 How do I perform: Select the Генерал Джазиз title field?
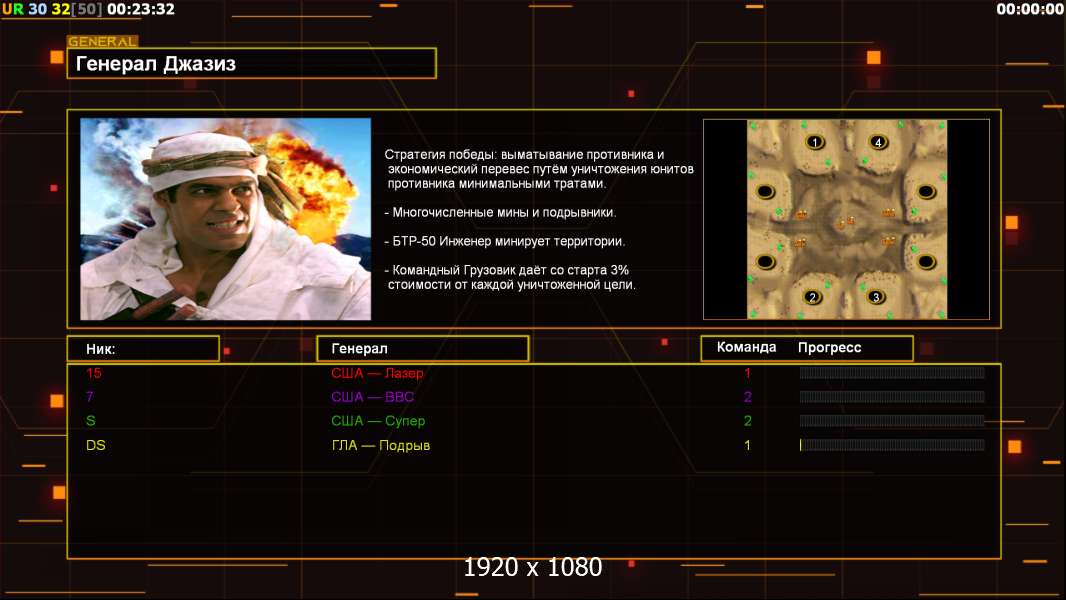(x=252, y=63)
